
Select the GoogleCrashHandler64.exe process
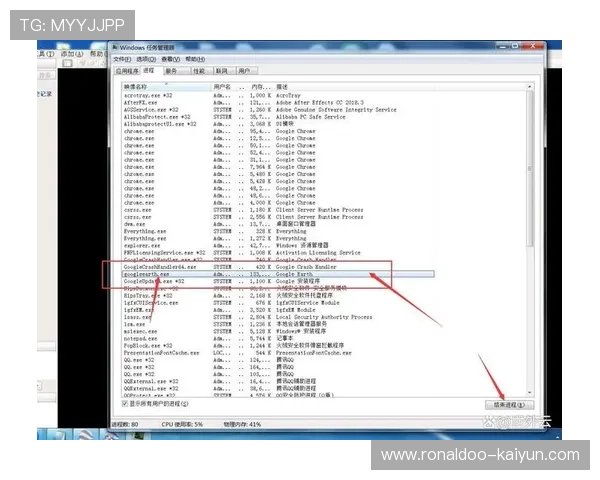pos(278,267)
